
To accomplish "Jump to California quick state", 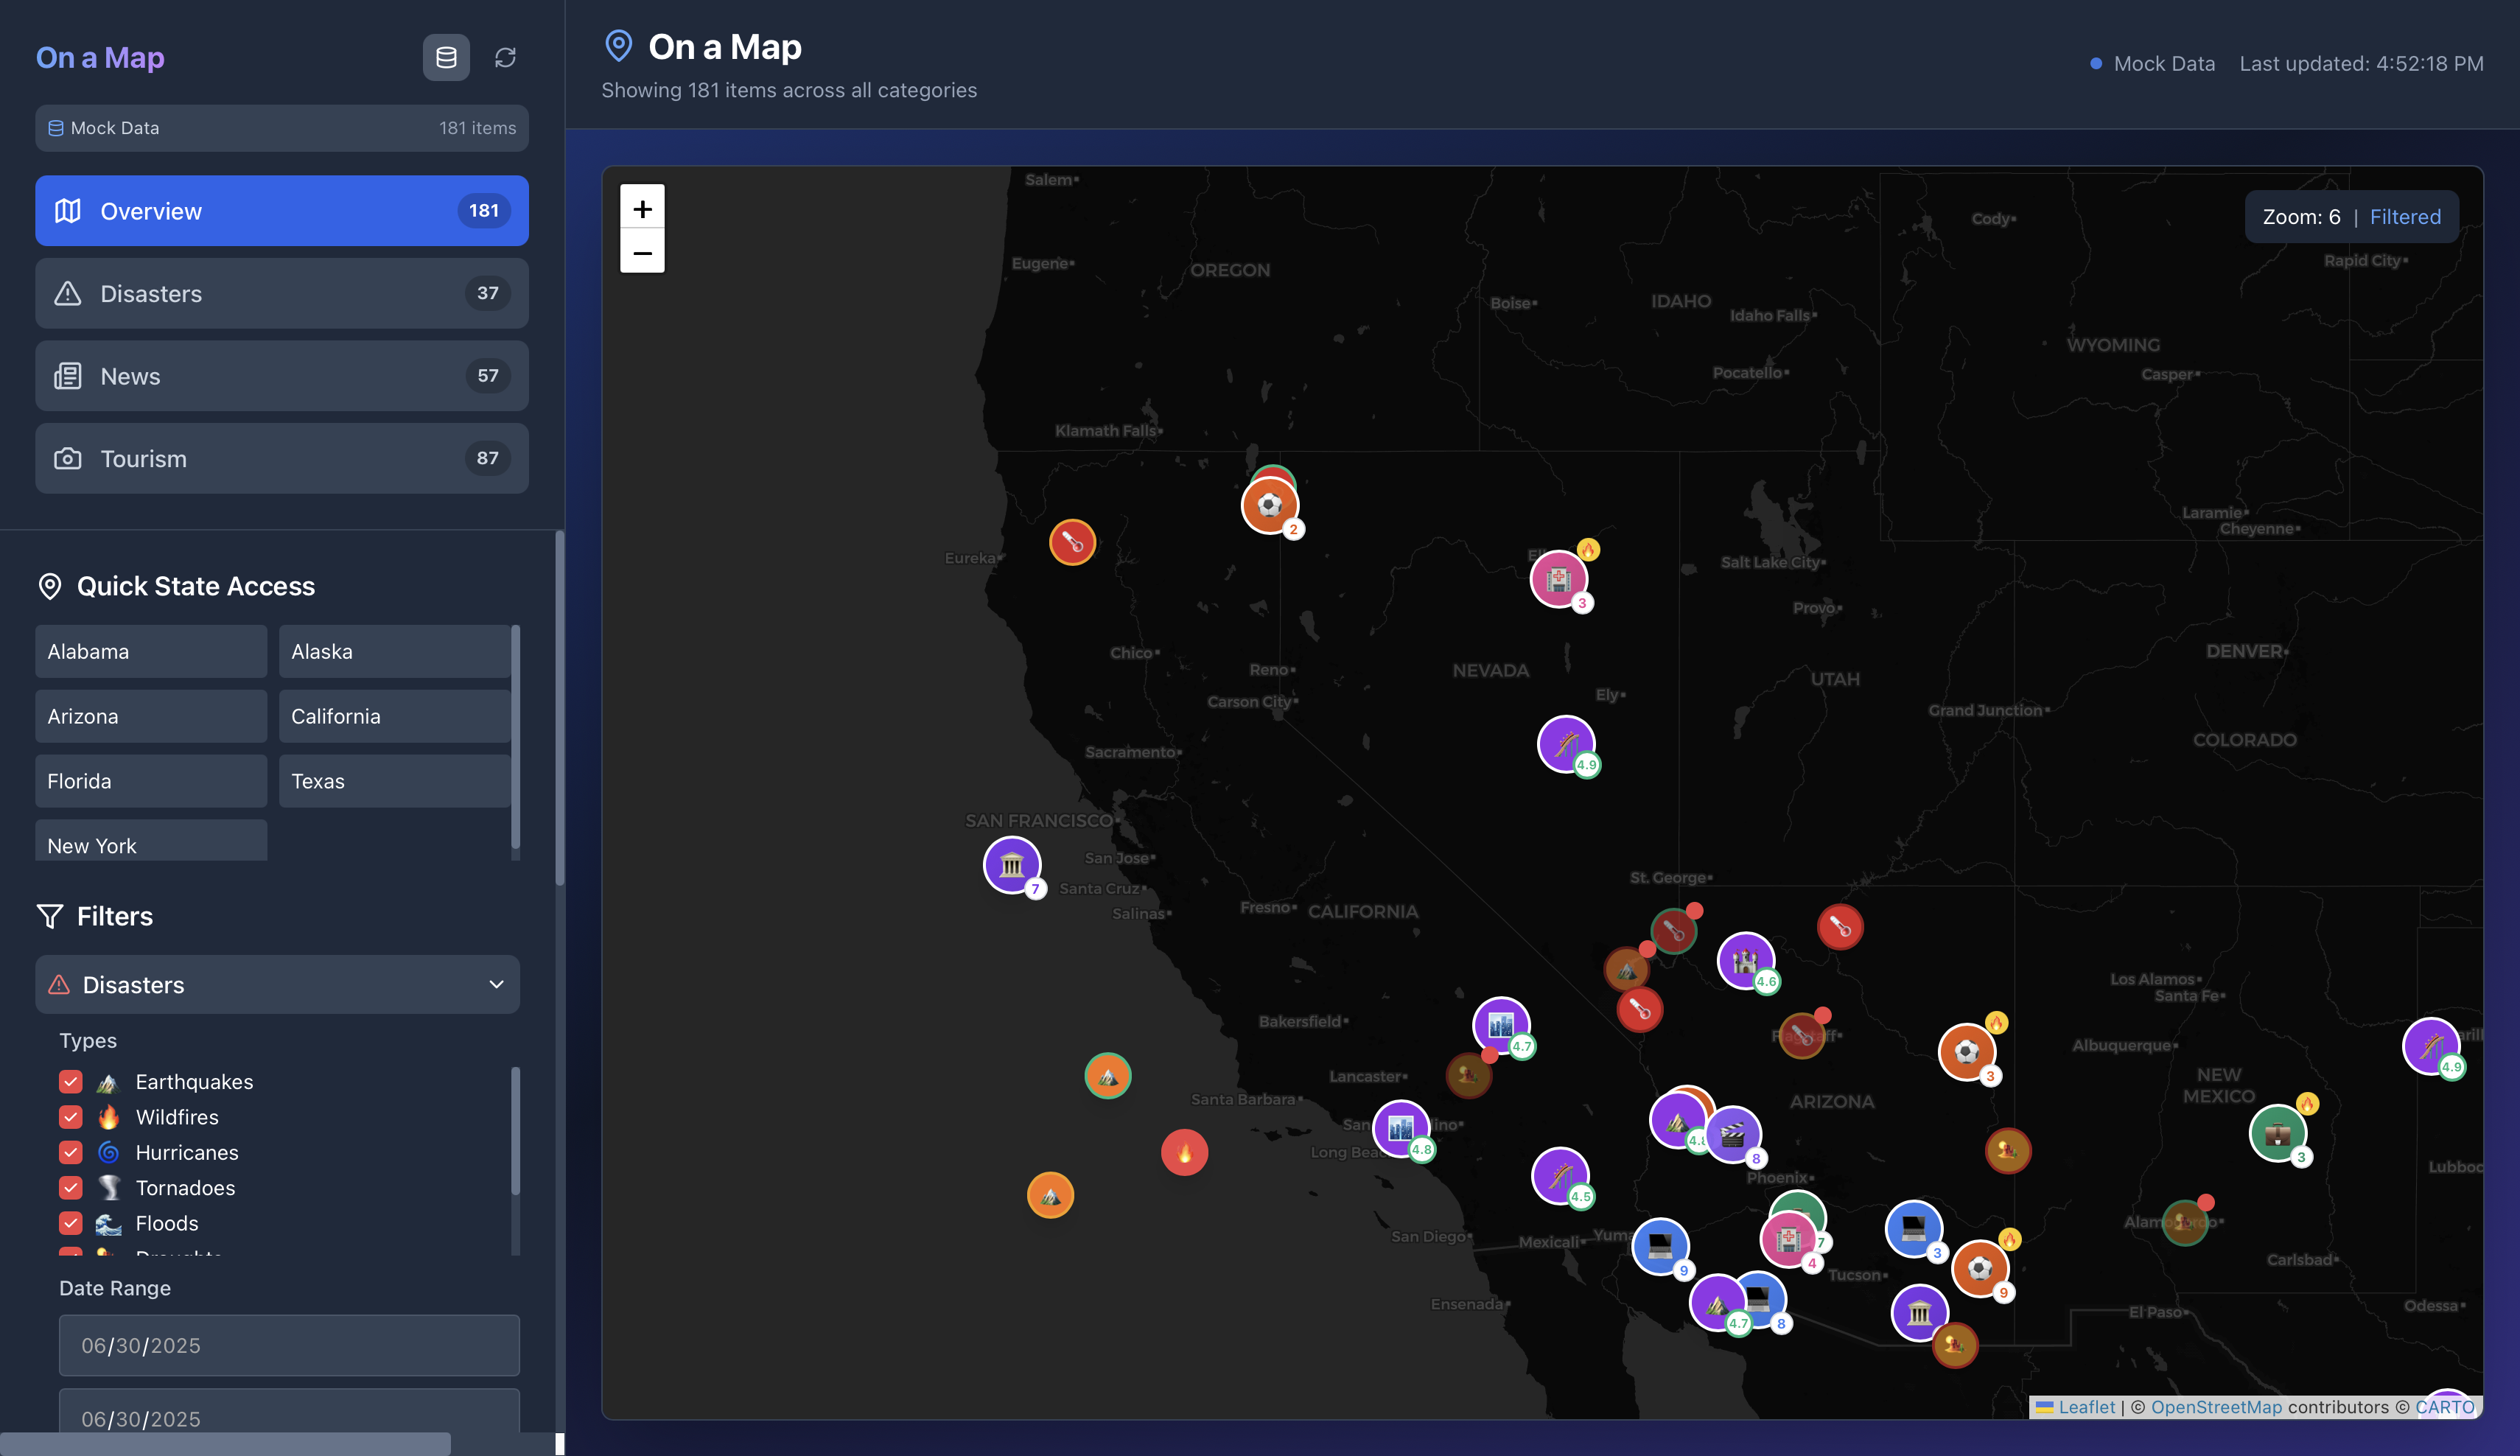I will 394,716.
